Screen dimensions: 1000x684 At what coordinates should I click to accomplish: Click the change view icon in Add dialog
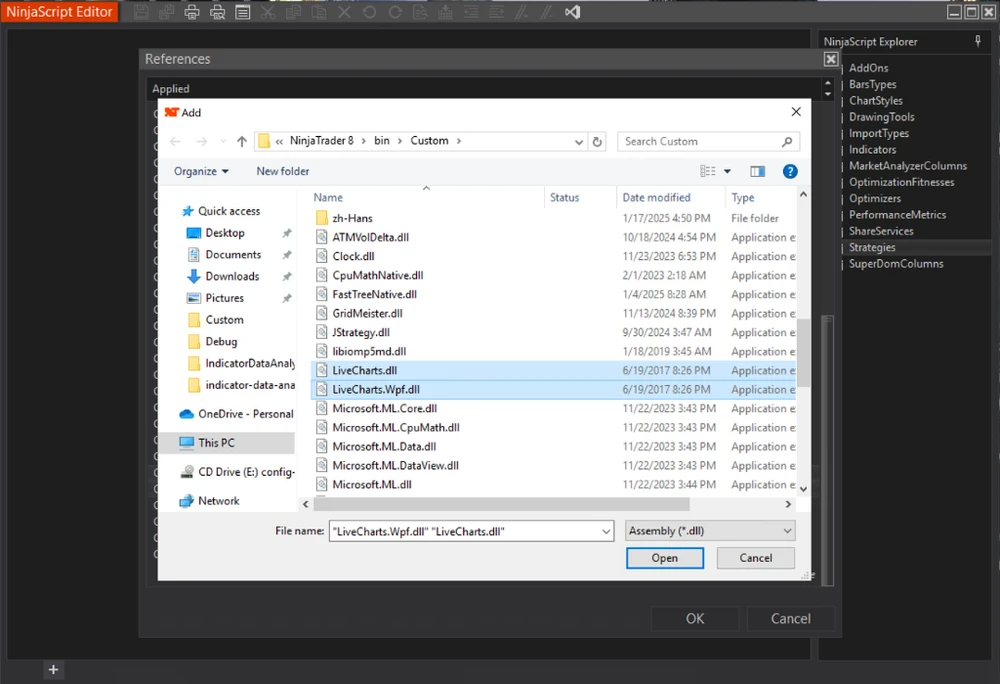click(707, 171)
